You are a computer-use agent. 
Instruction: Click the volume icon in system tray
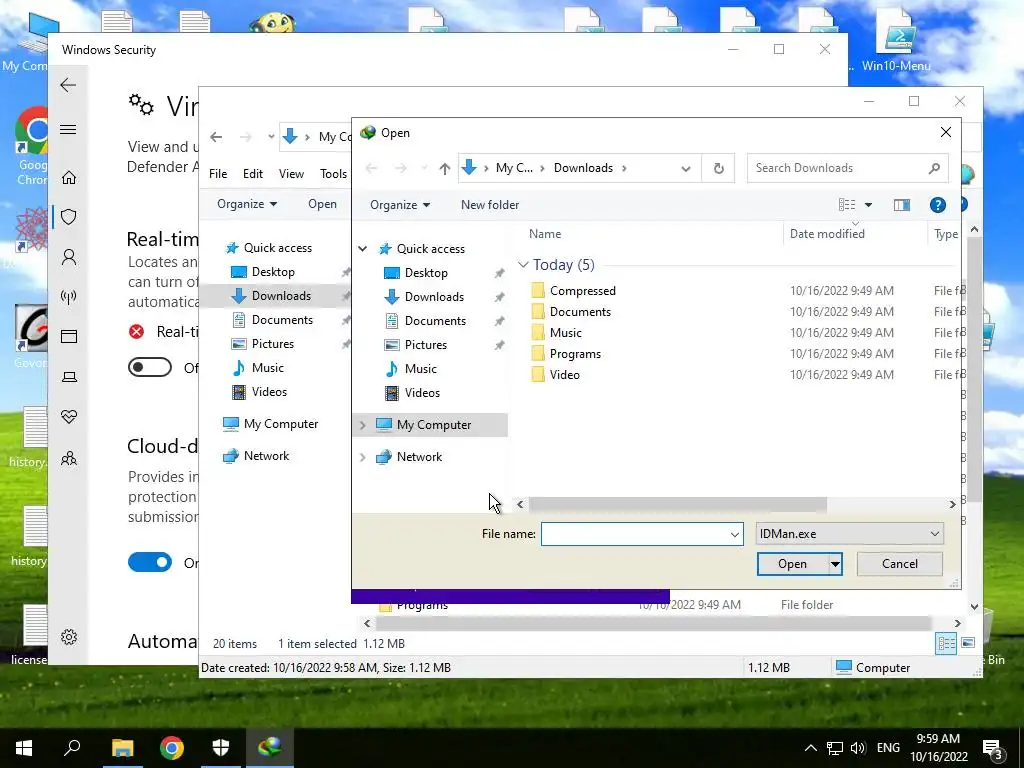click(x=858, y=748)
